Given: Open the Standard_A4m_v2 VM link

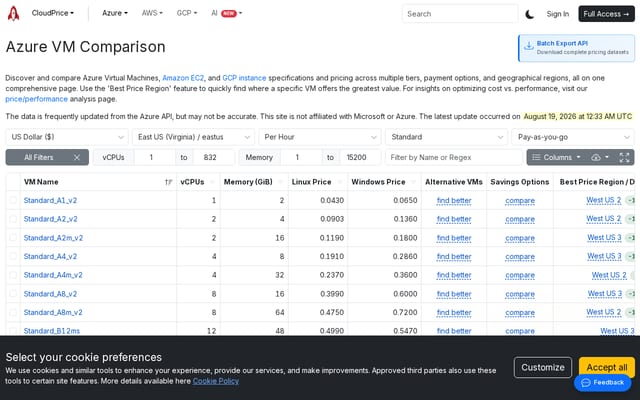Looking at the screenshot, I should pyautogui.click(x=53, y=275).
